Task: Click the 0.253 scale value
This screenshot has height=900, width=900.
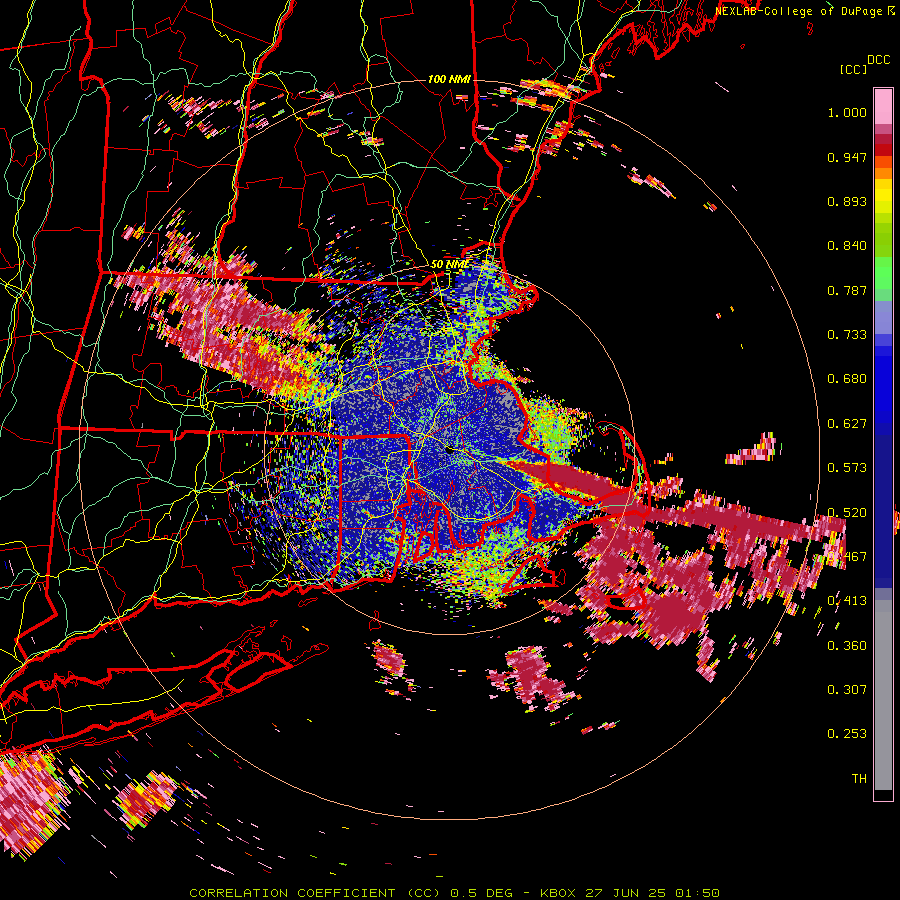Action: pos(847,734)
